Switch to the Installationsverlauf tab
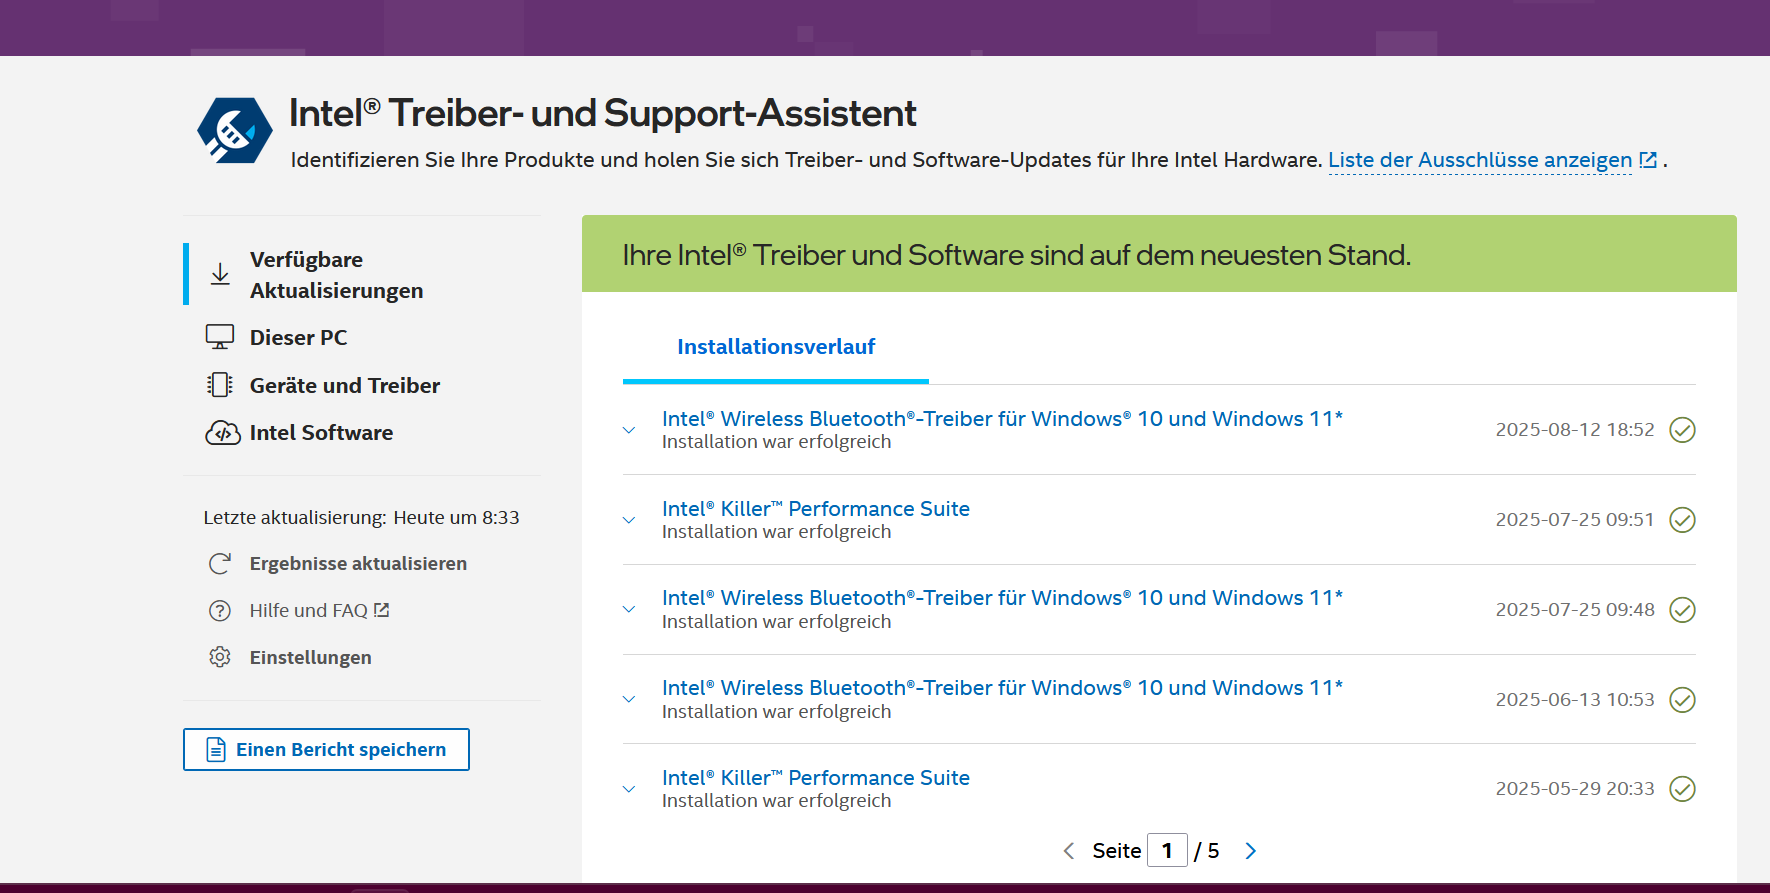Image resolution: width=1770 pixels, height=893 pixels. [x=776, y=347]
